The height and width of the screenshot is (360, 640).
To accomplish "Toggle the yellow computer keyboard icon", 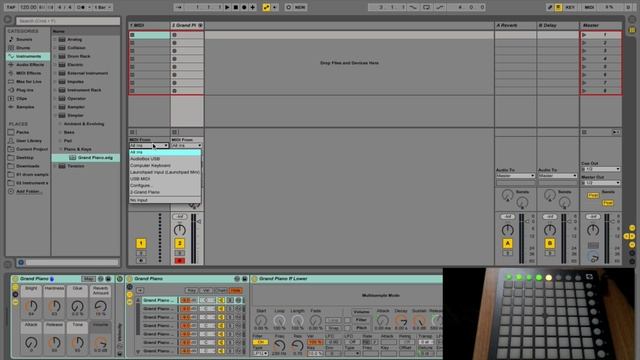I will [x=558, y=7].
